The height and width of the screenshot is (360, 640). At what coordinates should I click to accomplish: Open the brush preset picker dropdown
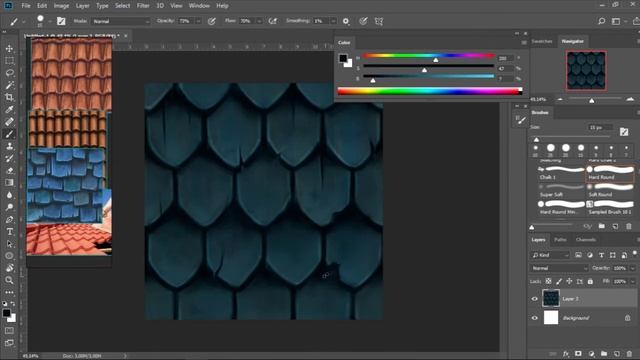pyautogui.click(x=50, y=21)
